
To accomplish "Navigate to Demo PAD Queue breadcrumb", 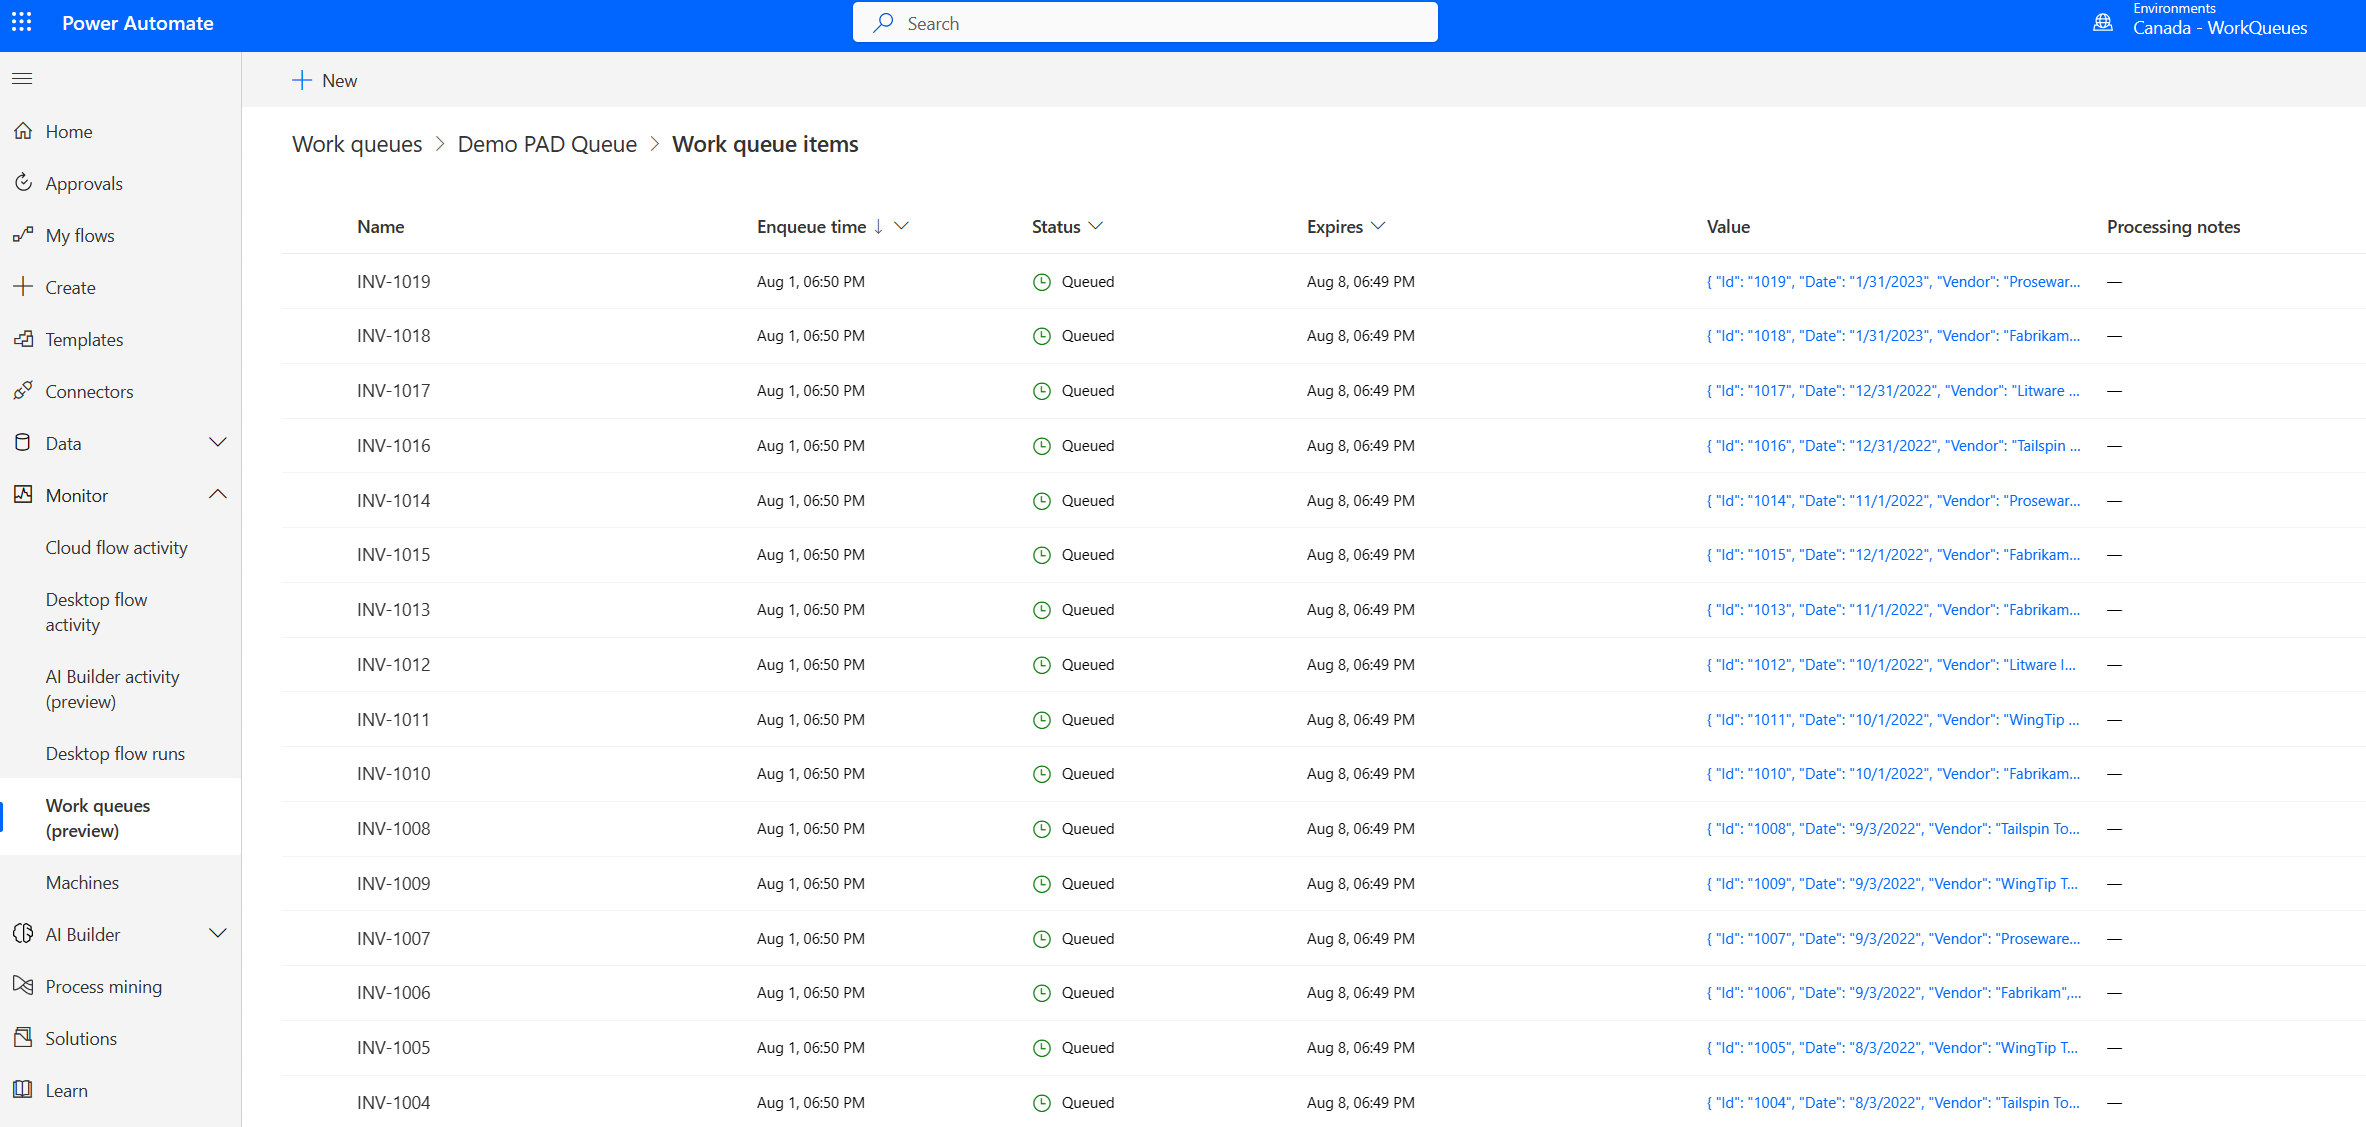I will (x=547, y=144).
